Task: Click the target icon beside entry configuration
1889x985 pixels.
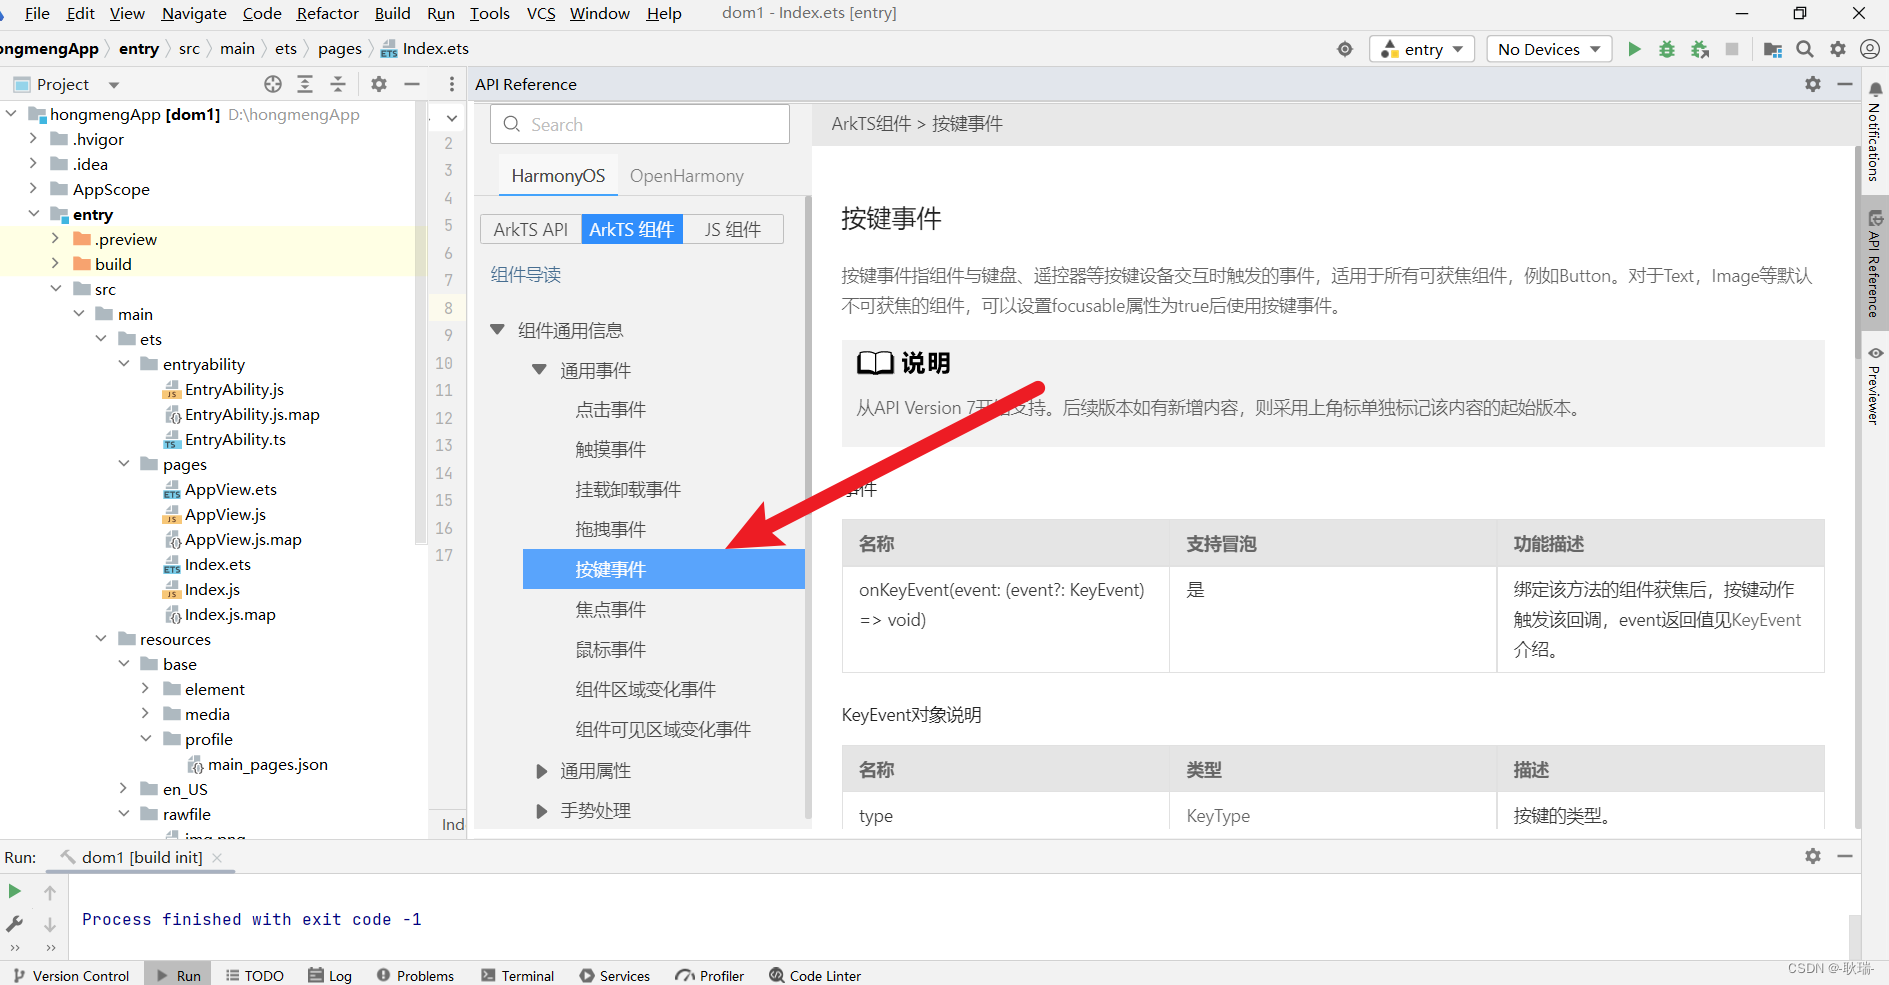Action: [x=1345, y=49]
